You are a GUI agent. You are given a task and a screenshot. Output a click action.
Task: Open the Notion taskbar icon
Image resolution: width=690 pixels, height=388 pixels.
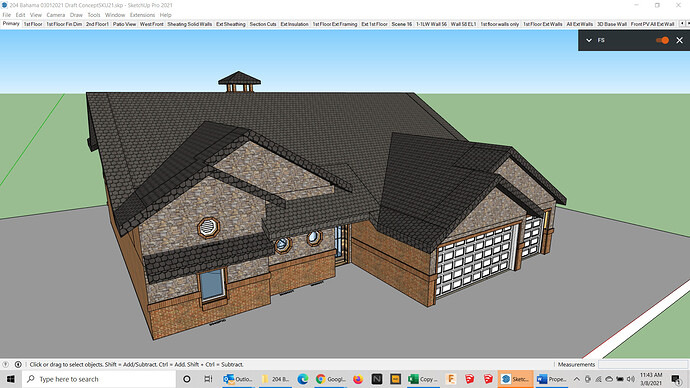[377, 379]
